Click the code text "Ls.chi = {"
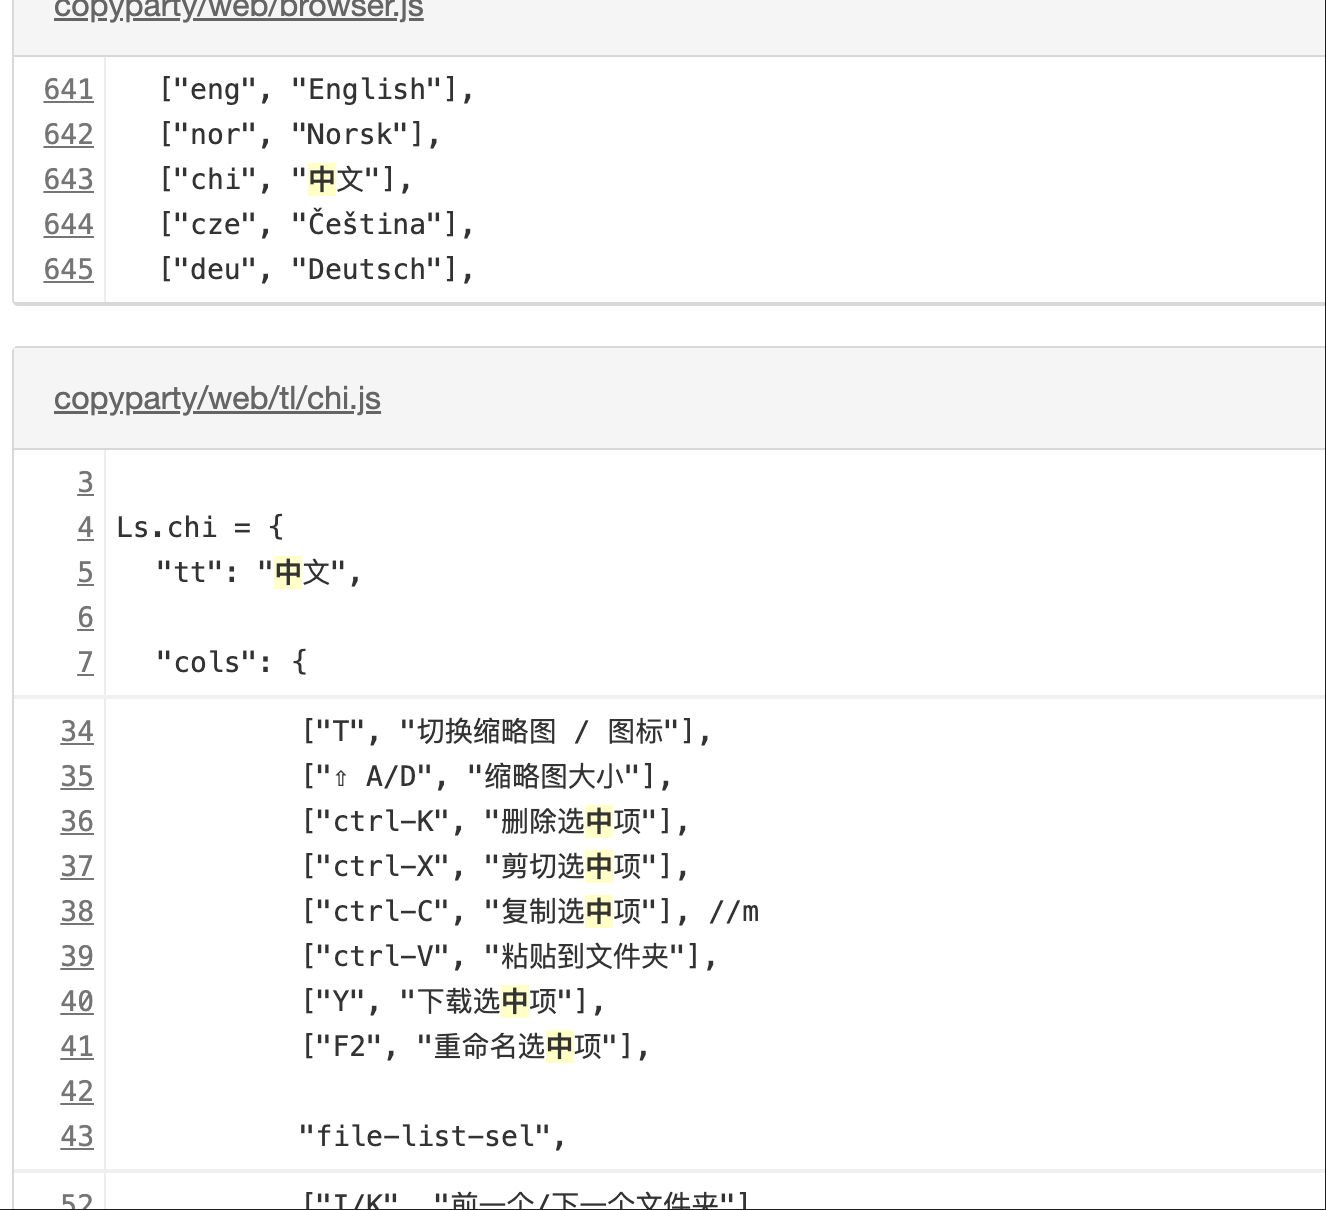The height and width of the screenshot is (1210, 1326). coord(201,527)
